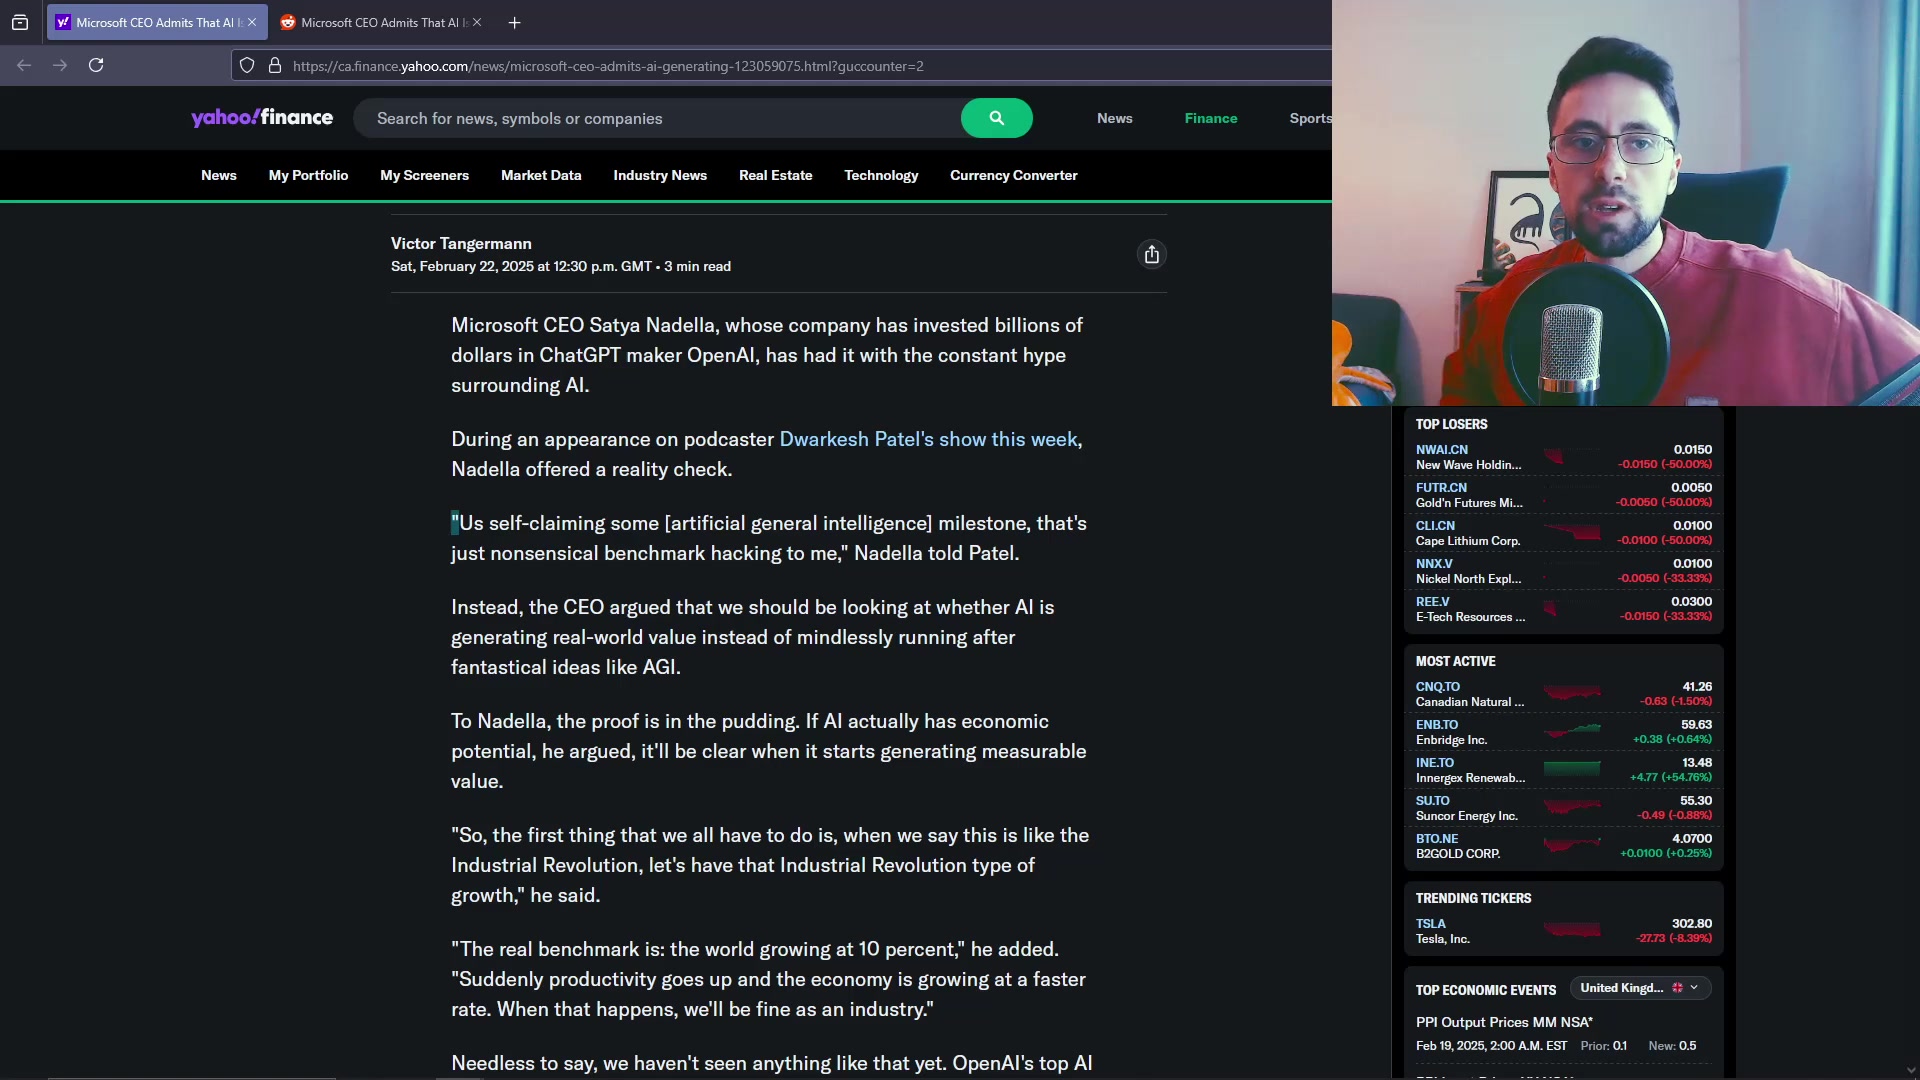Select the News submenu item
This screenshot has width=1920, height=1080.
pyautogui.click(x=218, y=175)
